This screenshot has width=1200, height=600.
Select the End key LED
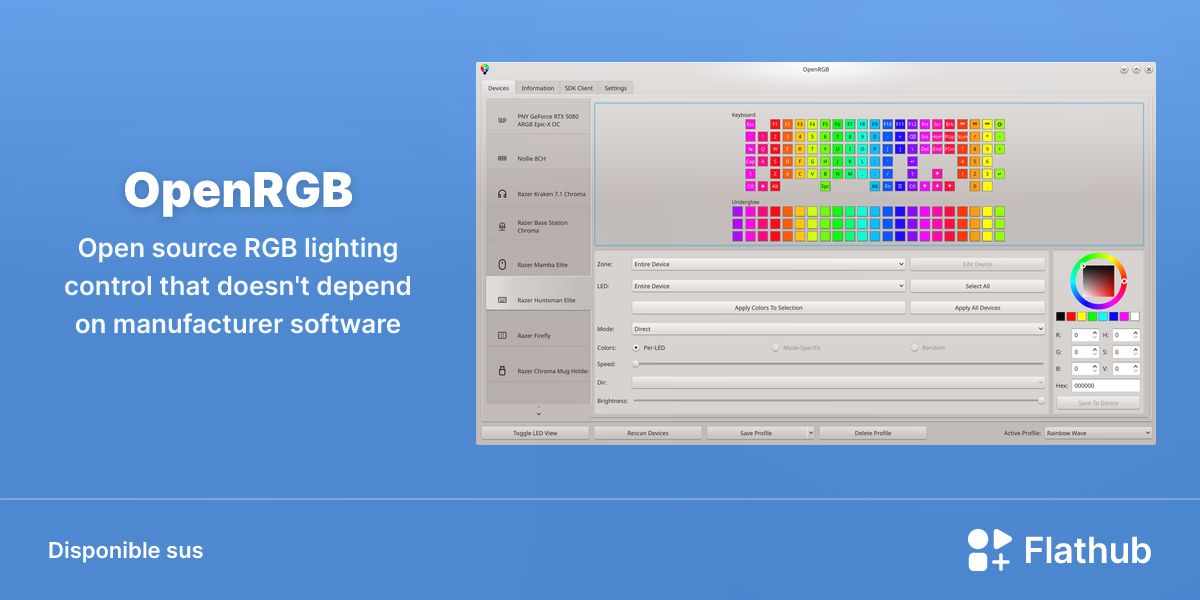(937, 149)
